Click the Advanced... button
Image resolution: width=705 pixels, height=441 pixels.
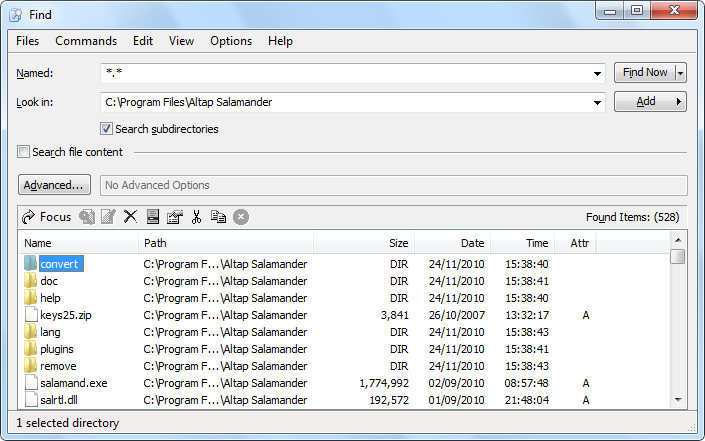[54, 185]
